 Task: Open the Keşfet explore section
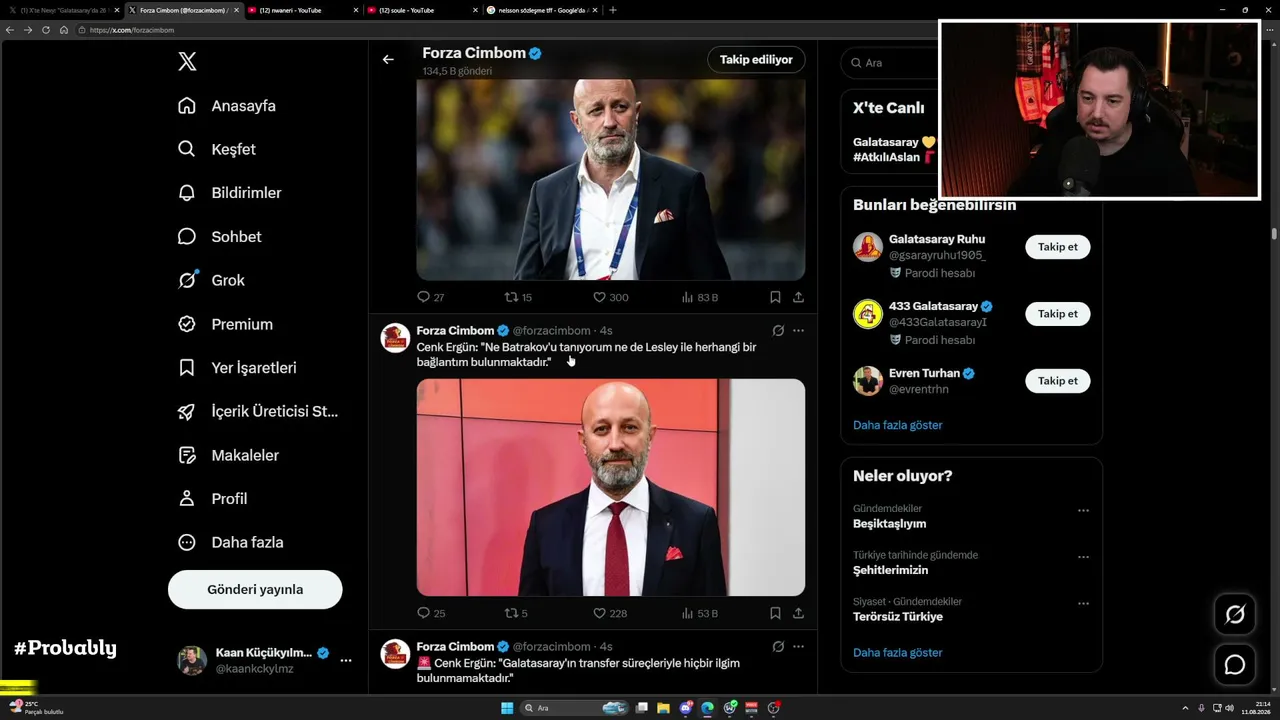tap(217, 149)
